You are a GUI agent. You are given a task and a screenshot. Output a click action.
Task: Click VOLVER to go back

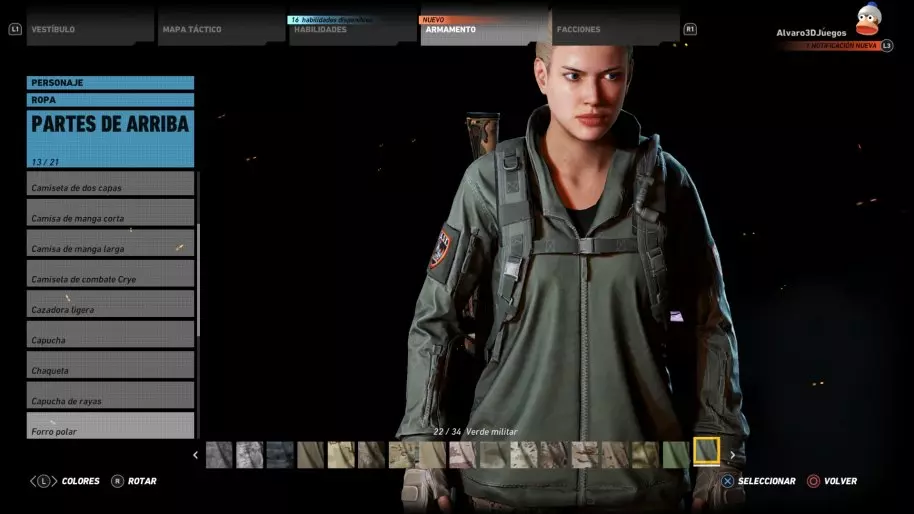tap(841, 481)
